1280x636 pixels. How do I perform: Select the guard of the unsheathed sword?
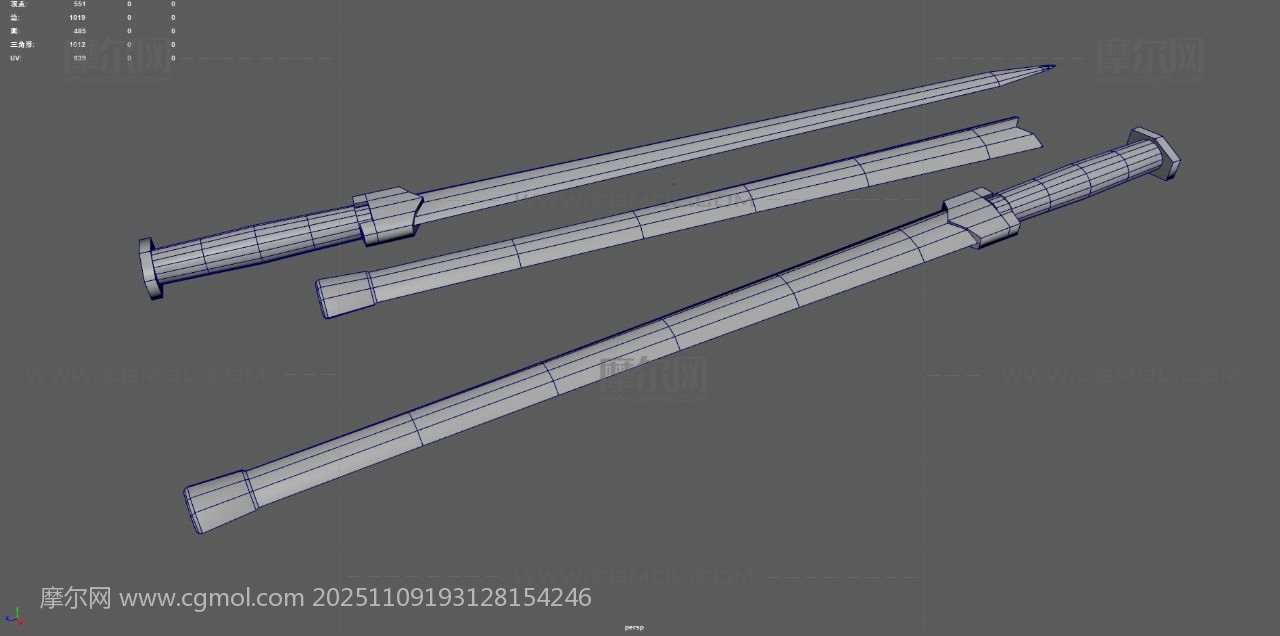385,216
